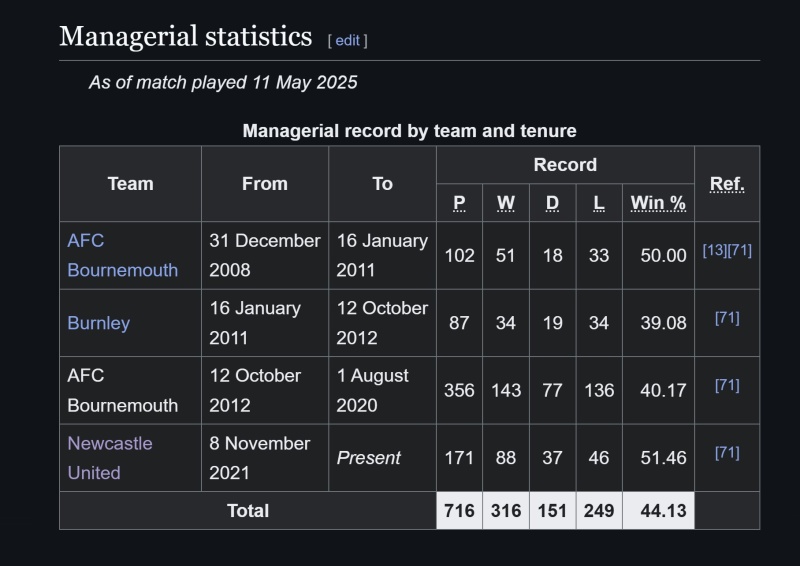Open reference [13] in the Bournemouth row
The image size is (800, 566).
715,250
